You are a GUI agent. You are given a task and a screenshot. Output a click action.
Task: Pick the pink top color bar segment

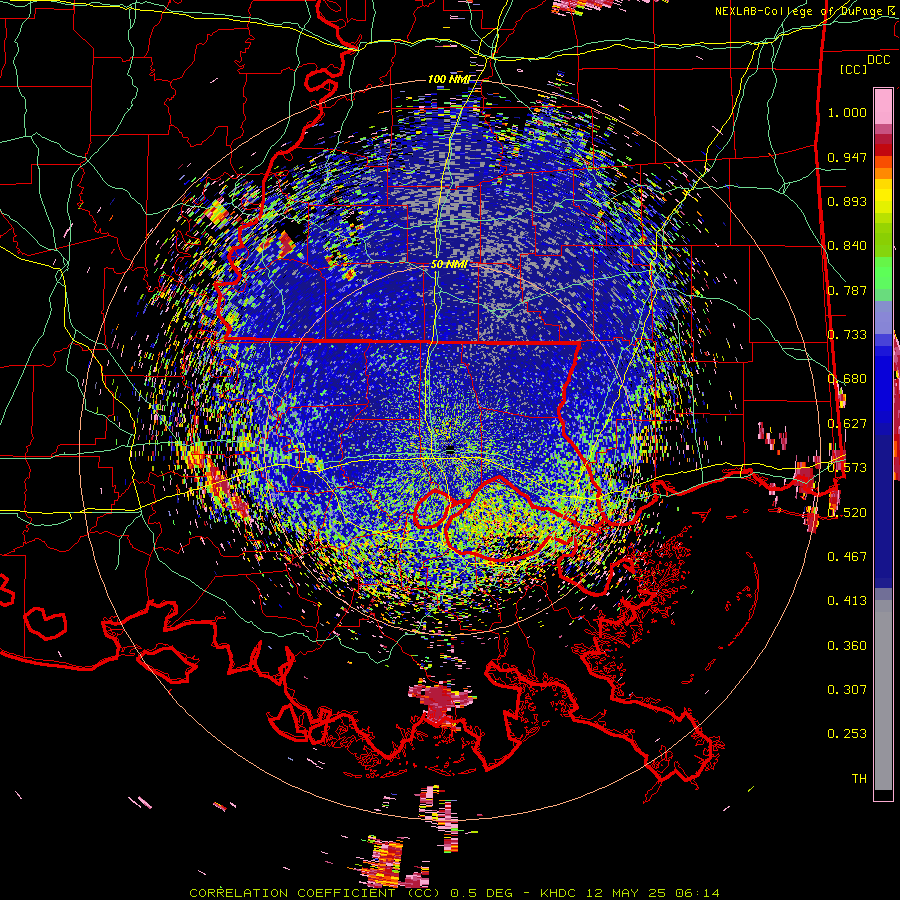pyautogui.click(x=883, y=106)
